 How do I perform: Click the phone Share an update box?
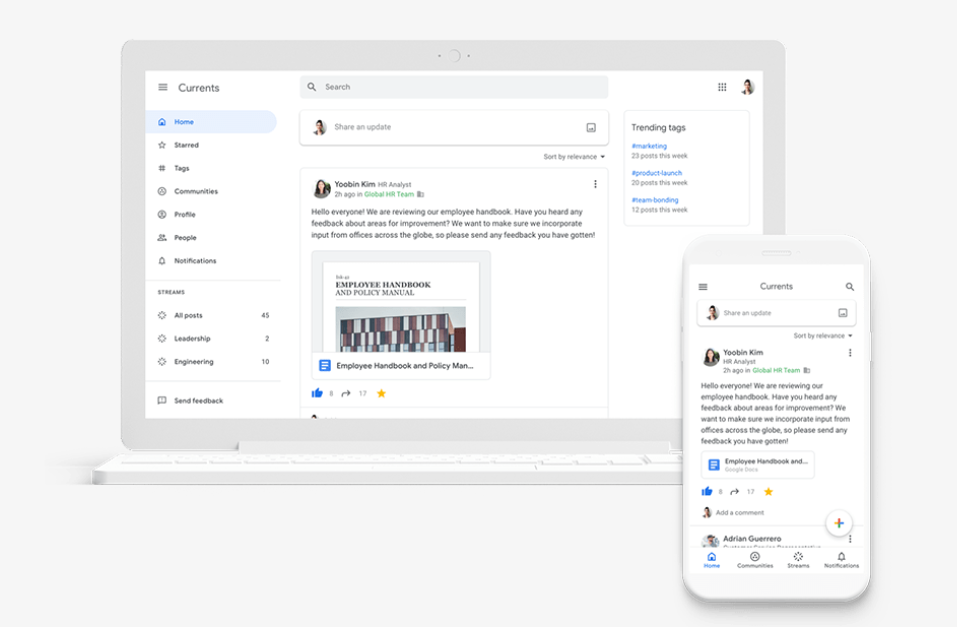click(x=776, y=313)
